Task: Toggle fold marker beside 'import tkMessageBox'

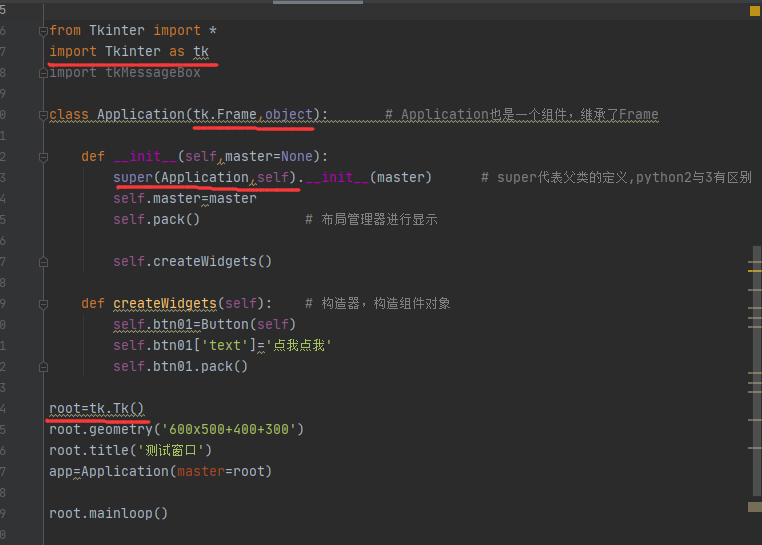Action: [x=43, y=73]
